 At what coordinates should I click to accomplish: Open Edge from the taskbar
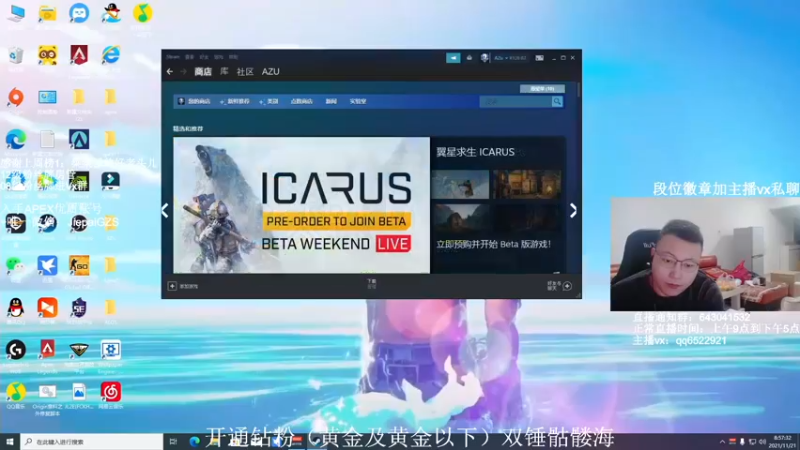pos(194,442)
